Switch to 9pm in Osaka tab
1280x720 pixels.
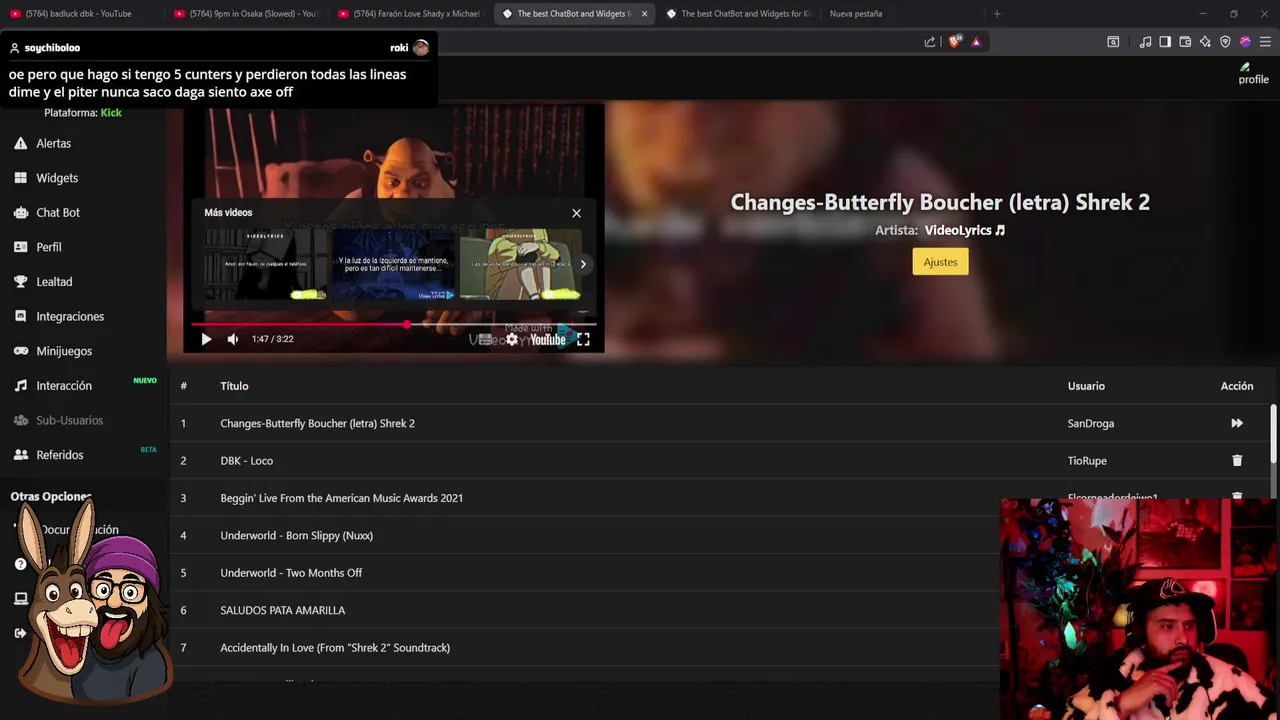(245, 14)
